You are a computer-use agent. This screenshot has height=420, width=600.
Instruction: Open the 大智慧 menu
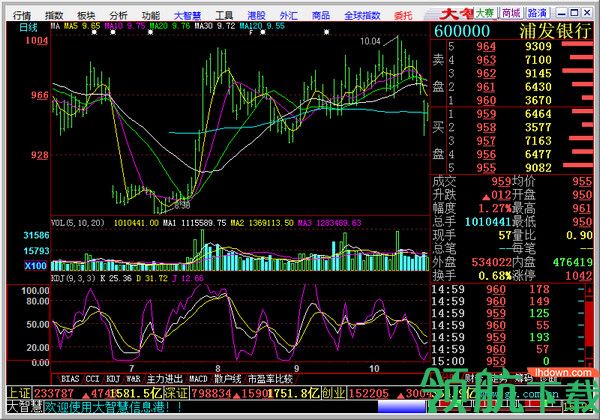click(x=187, y=15)
